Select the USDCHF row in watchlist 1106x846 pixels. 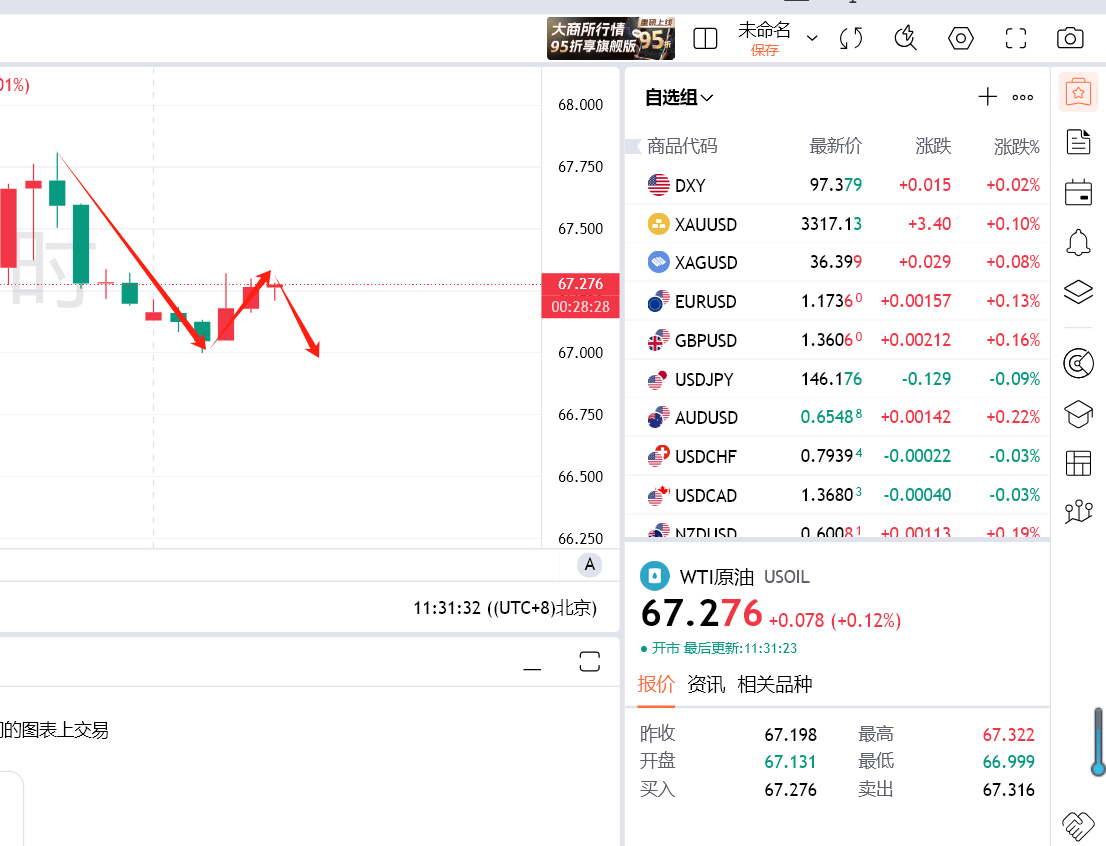point(837,457)
